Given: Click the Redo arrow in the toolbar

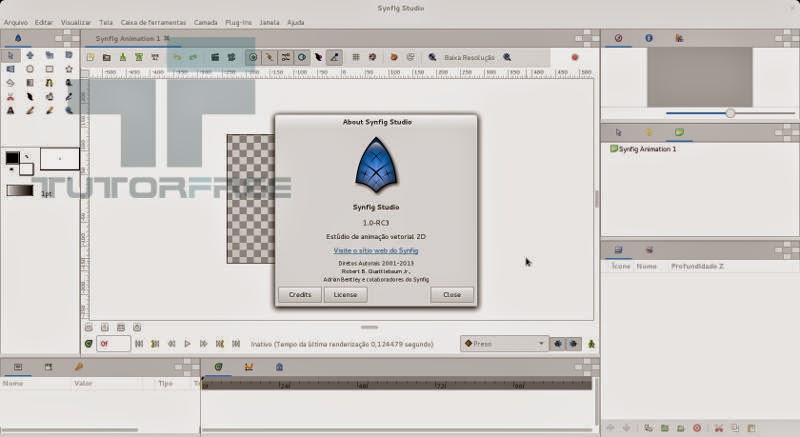Looking at the screenshot, I should (193, 57).
